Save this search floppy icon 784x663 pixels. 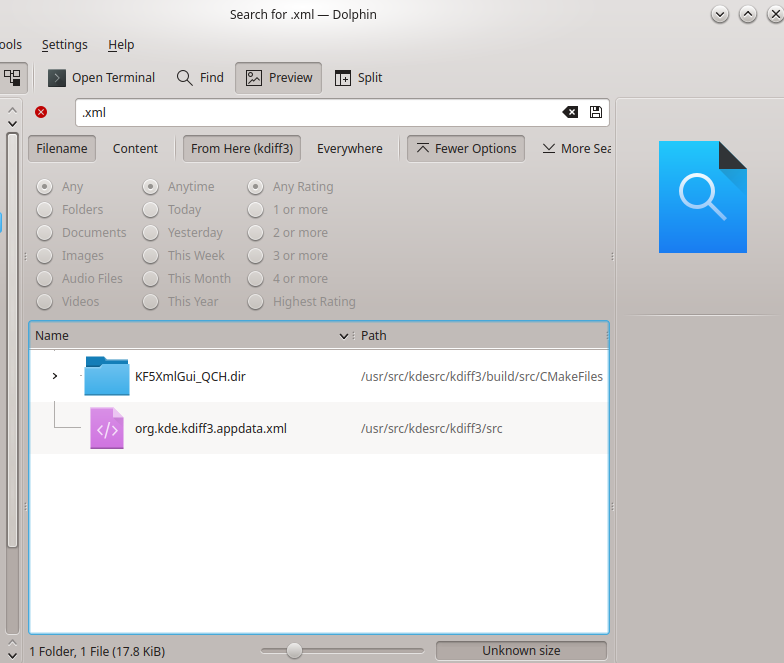point(596,112)
